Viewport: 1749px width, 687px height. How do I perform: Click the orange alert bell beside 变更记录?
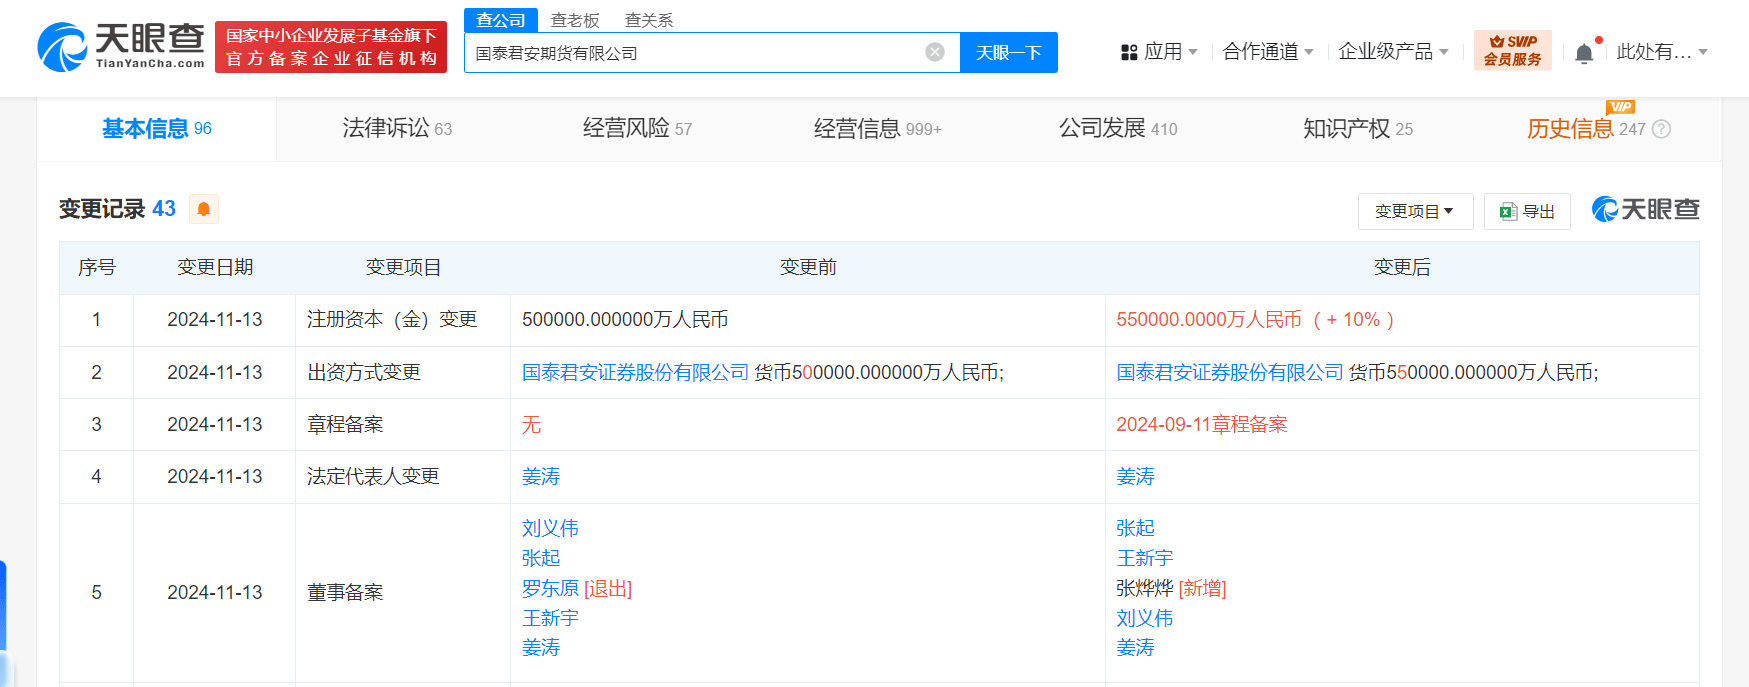[x=204, y=209]
